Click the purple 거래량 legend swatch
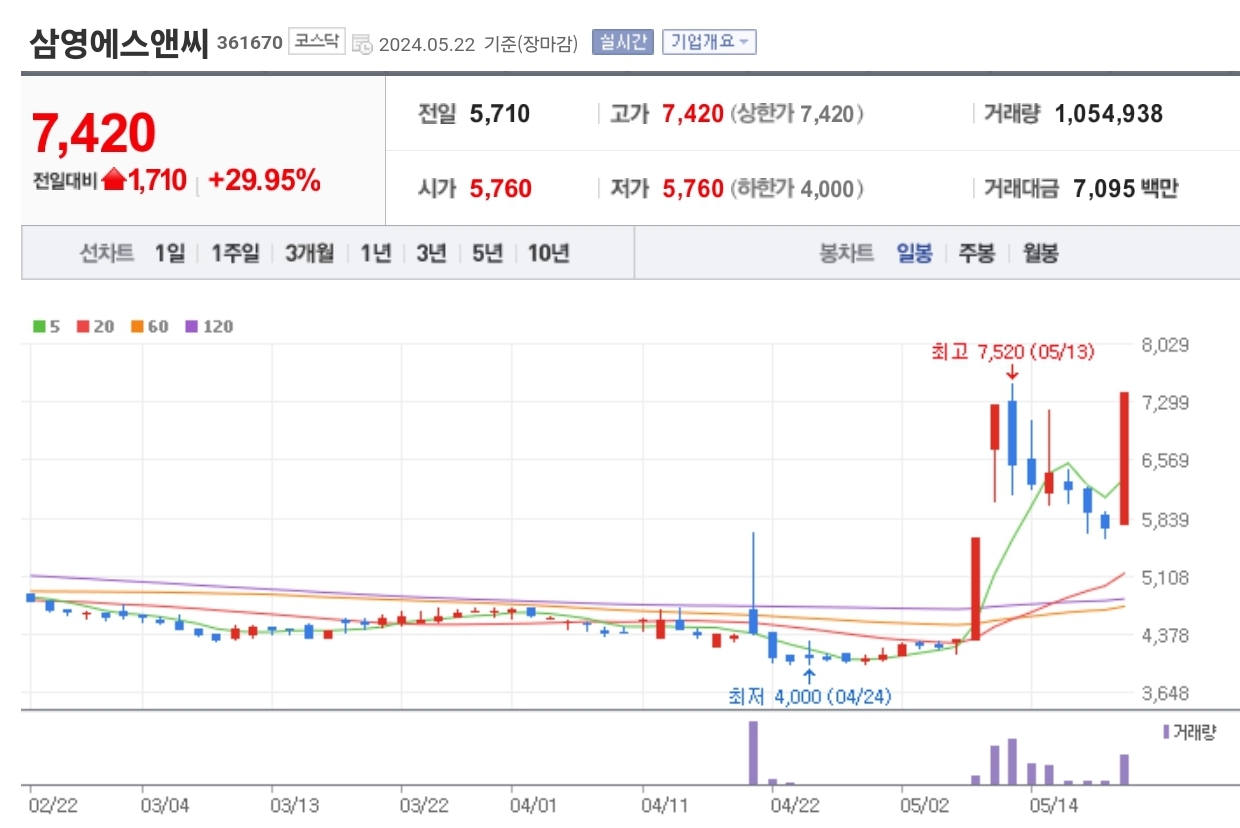Screen dimensions: 1240x828 [x=1166, y=732]
